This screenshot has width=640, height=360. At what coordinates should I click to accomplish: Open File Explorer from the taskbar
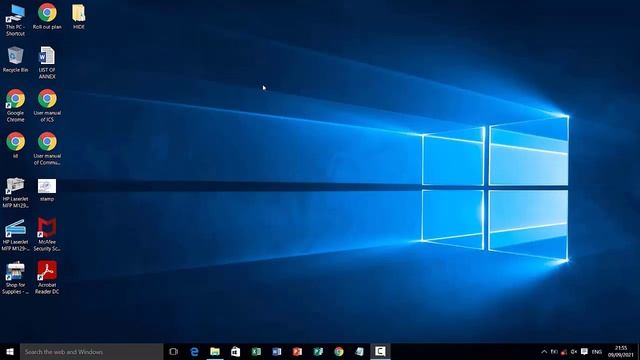pos(215,351)
